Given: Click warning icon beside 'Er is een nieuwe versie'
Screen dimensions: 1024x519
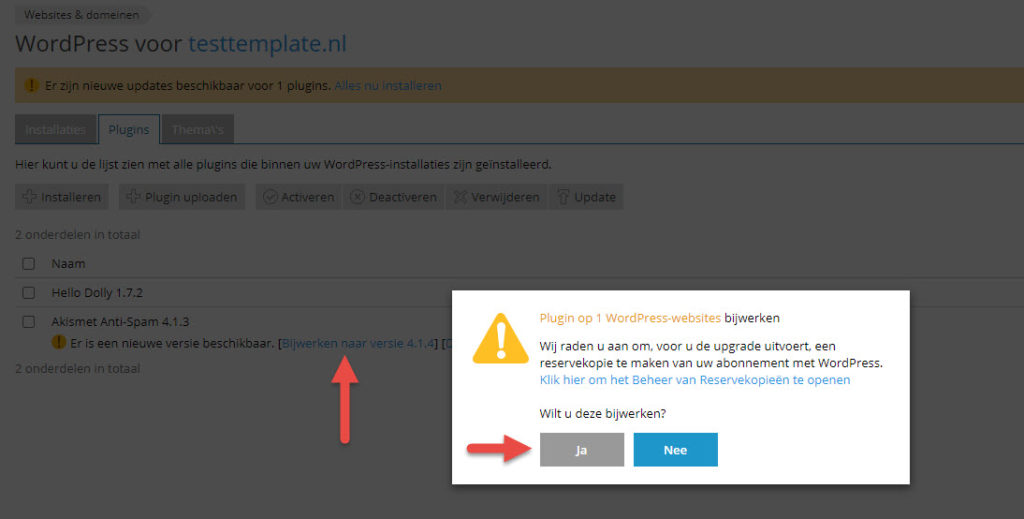Looking at the screenshot, I should click(59, 342).
